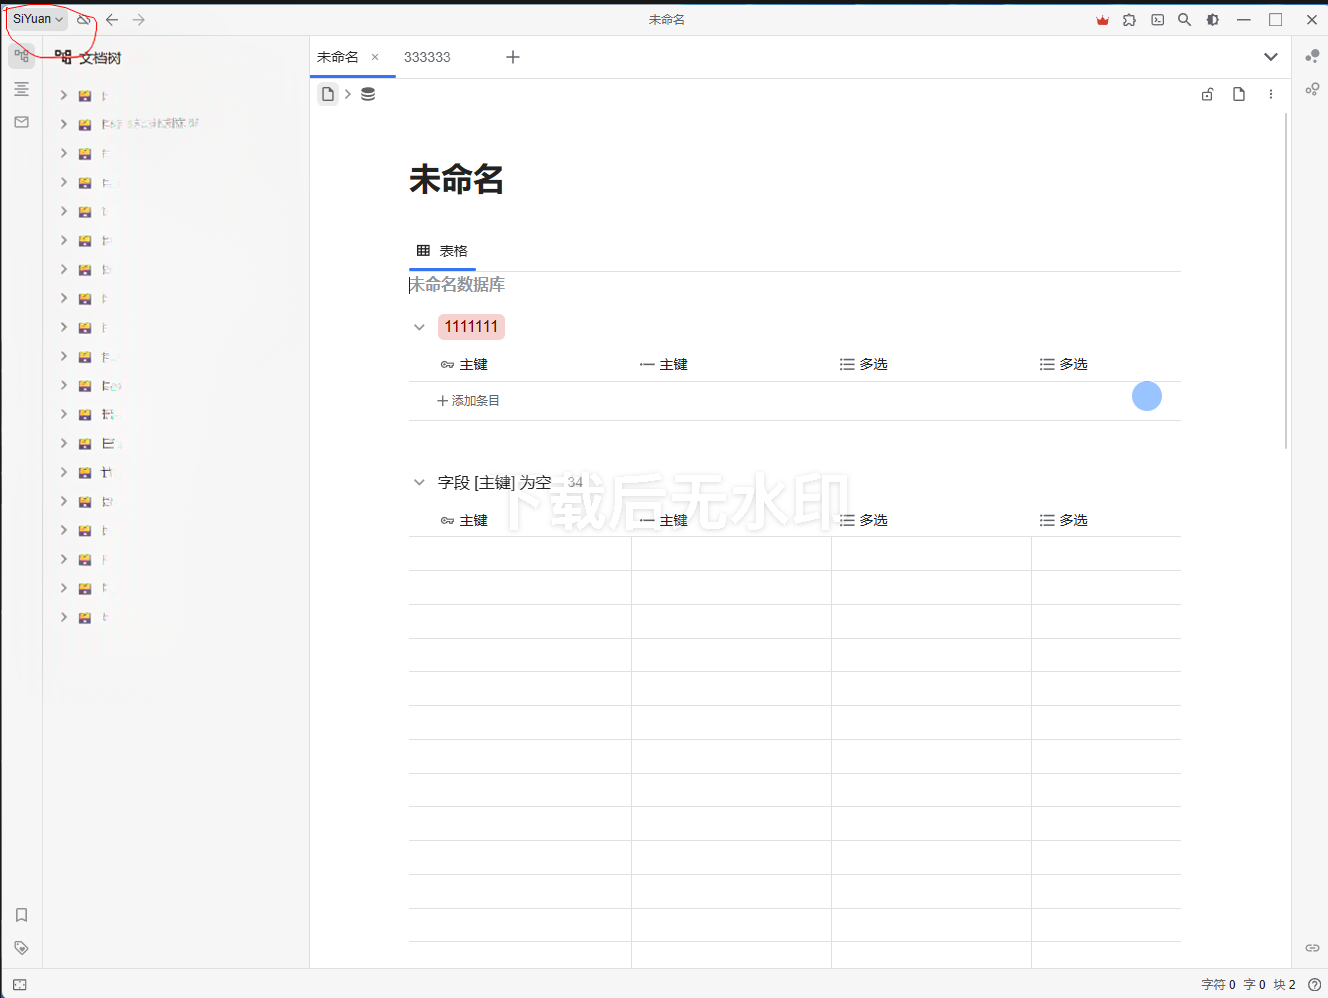Click the 未命名数据库 title field

point(458,285)
